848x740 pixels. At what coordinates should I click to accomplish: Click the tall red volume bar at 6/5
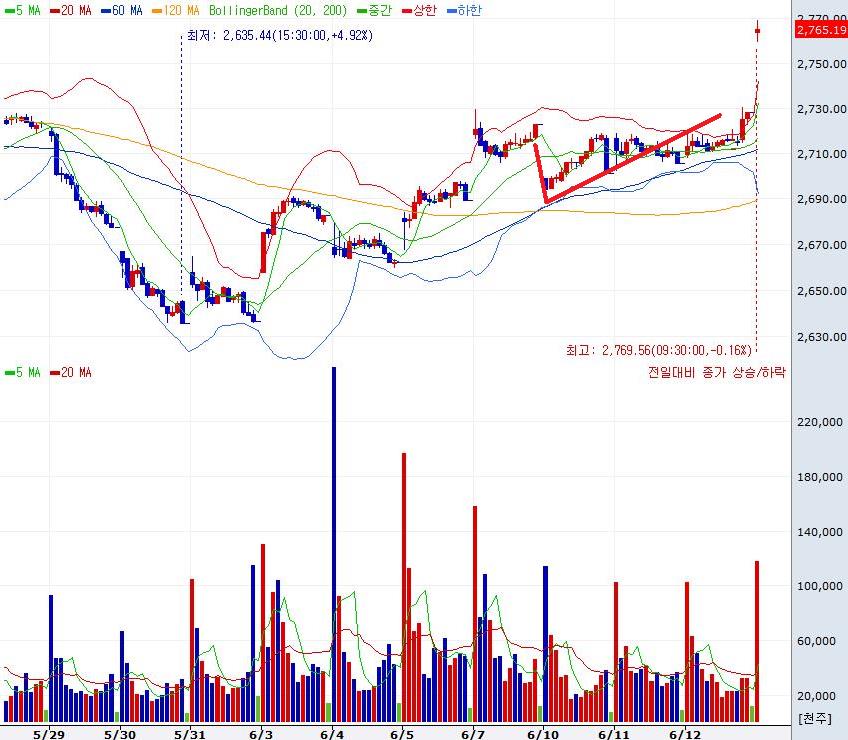coord(403,587)
